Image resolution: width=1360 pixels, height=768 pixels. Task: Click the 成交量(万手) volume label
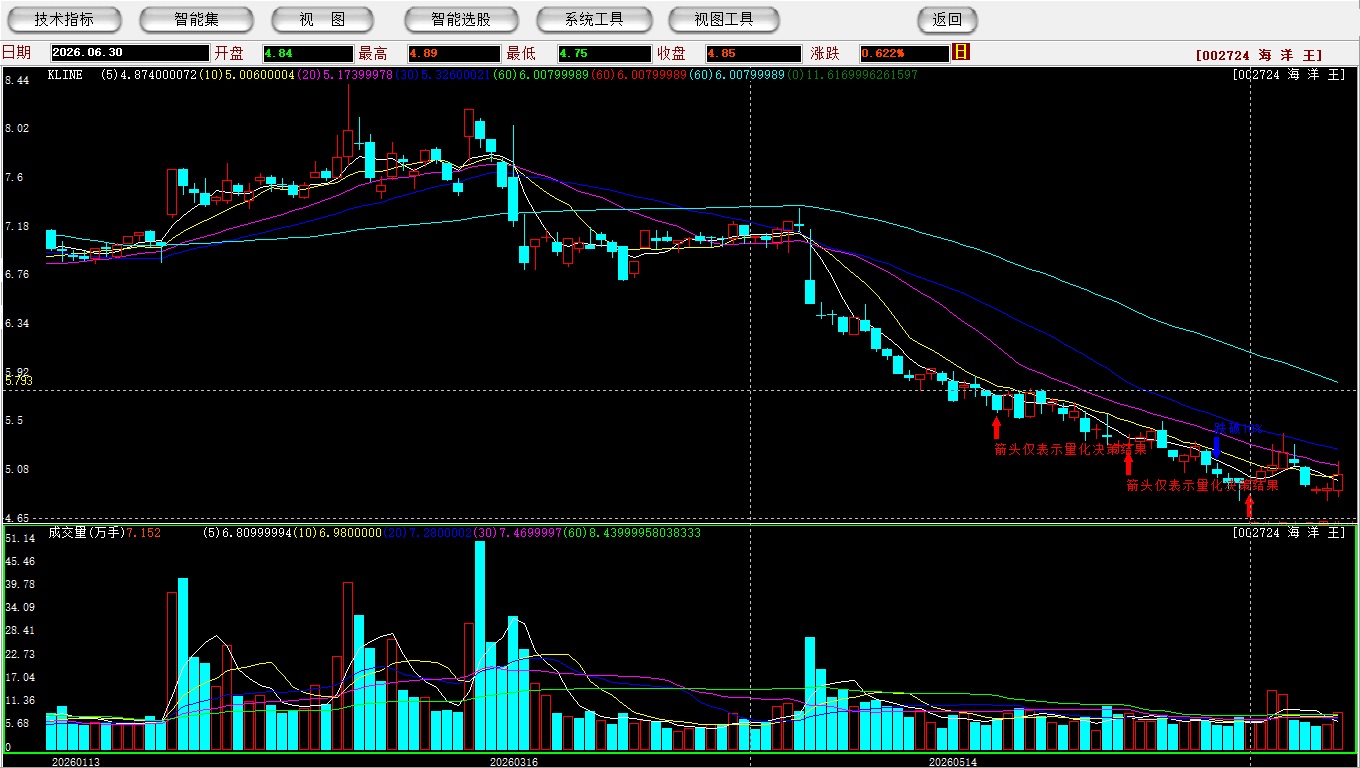click(85, 533)
